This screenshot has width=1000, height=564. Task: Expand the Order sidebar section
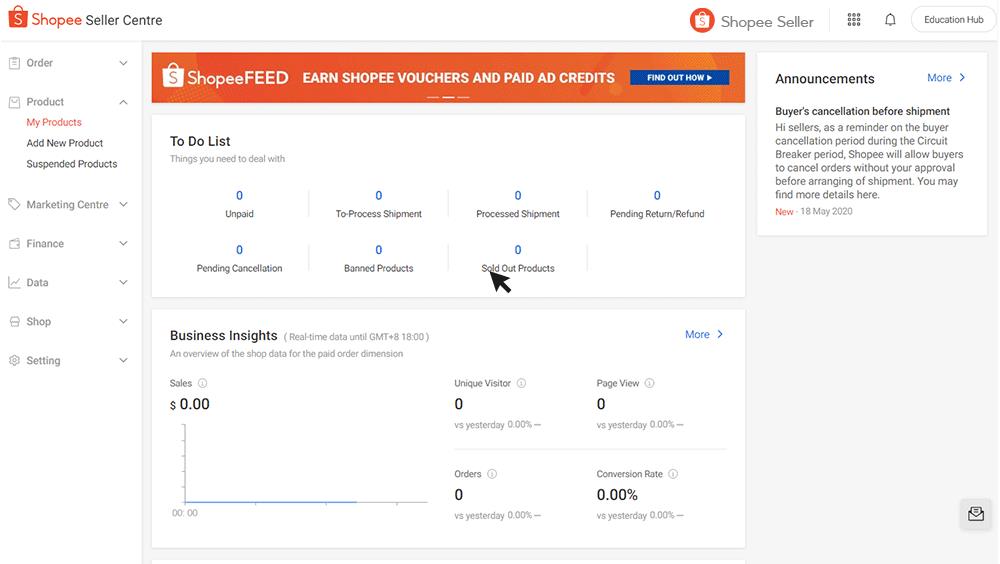click(68, 63)
